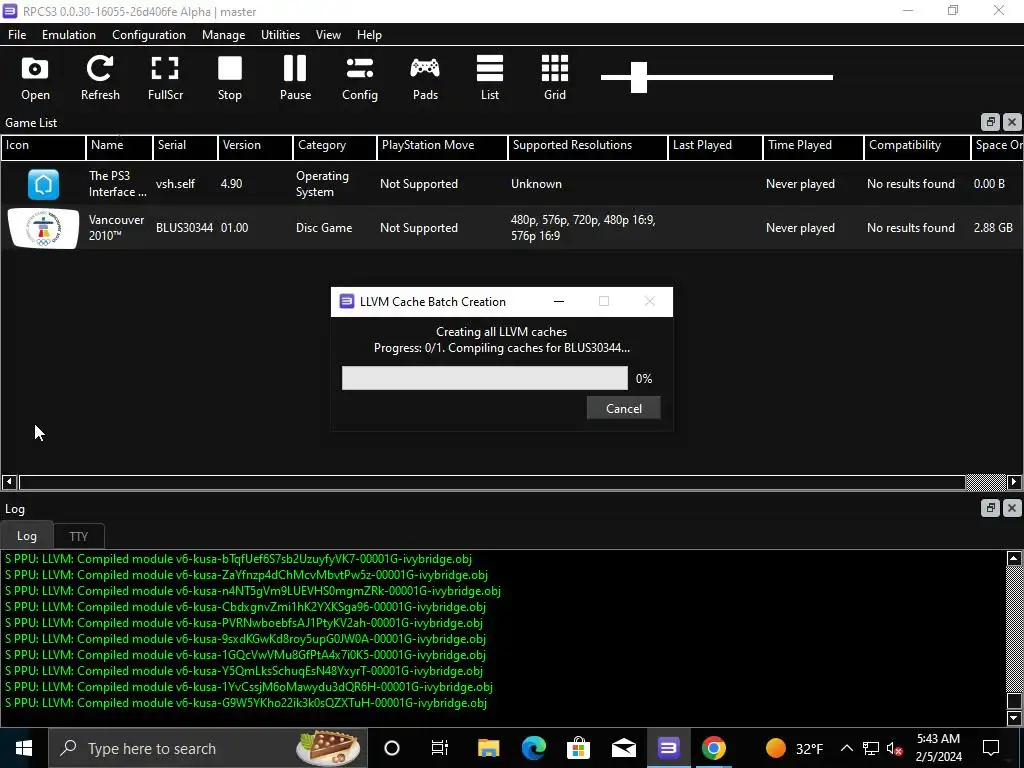The width and height of the screenshot is (1024, 768).
Task: Cancel the LLVM cache batch creation
Action: [624, 408]
